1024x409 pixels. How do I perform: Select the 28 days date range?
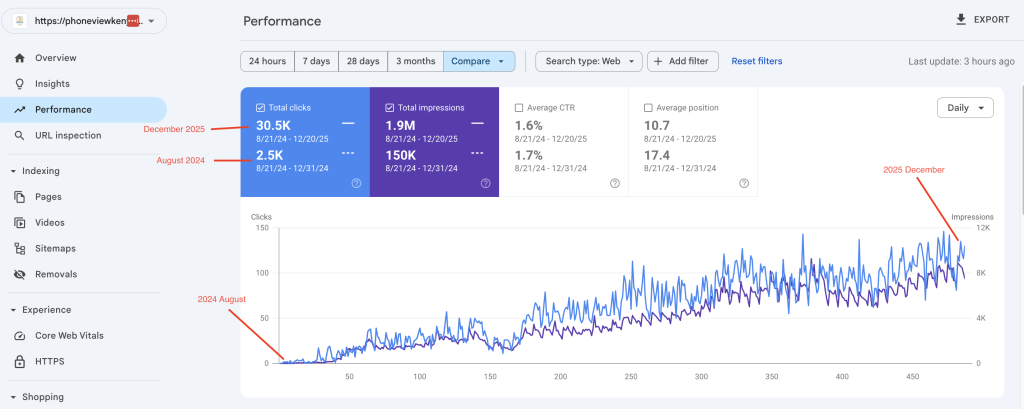[x=363, y=61]
